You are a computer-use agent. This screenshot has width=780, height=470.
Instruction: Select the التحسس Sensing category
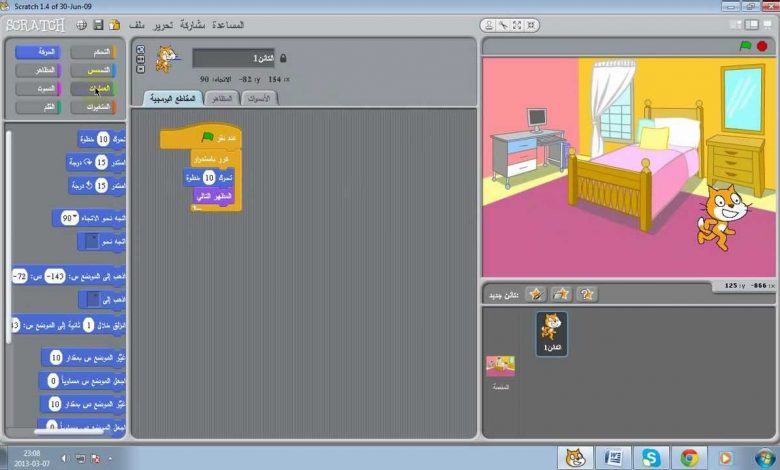[94, 70]
